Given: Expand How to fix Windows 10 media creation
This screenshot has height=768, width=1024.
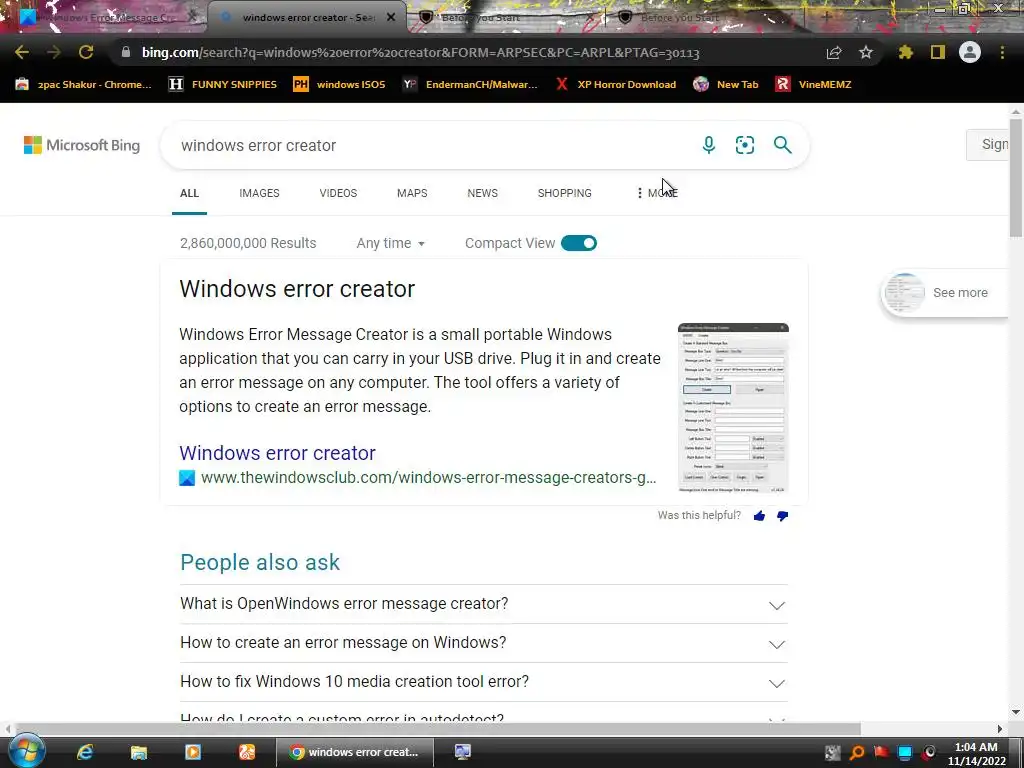Looking at the screenshot, I should pyautogui.click(x=484, y=682).
